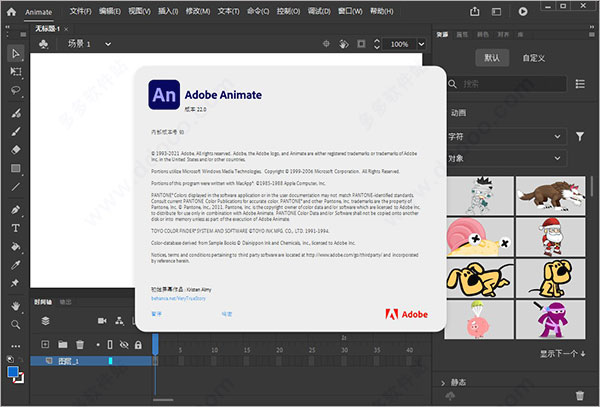600x407 pixels.
Task: Add camera layer in timeline
Action: pos(102,321)
